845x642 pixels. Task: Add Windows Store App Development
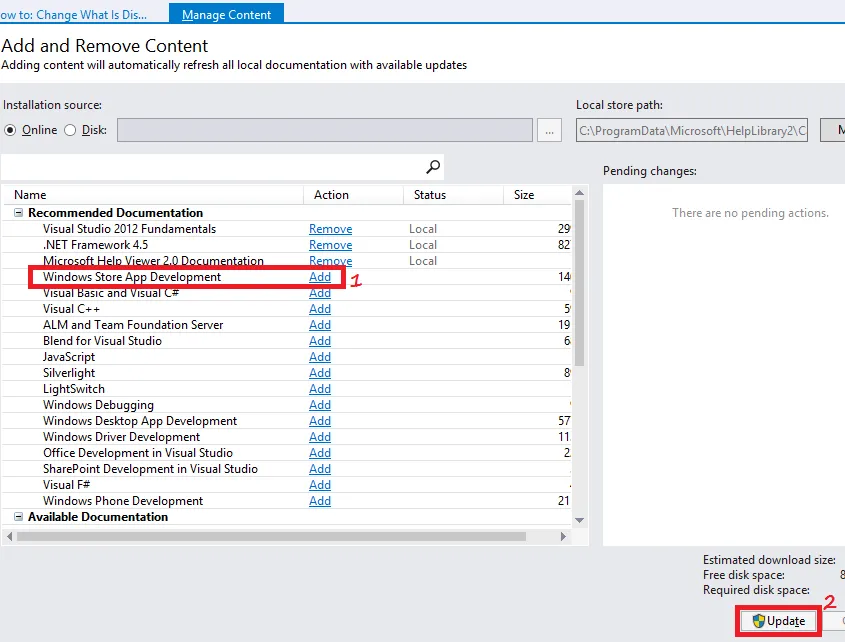pos(320,277)
